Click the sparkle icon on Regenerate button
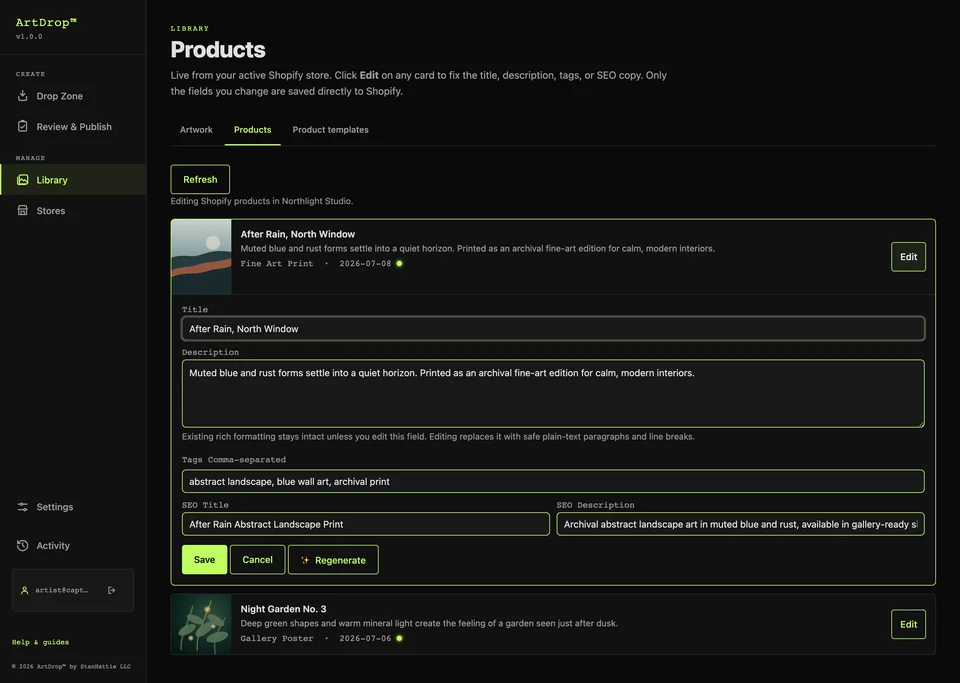This screenshot has width=960, height=683. pyautogui.click(x=305, y=560)
